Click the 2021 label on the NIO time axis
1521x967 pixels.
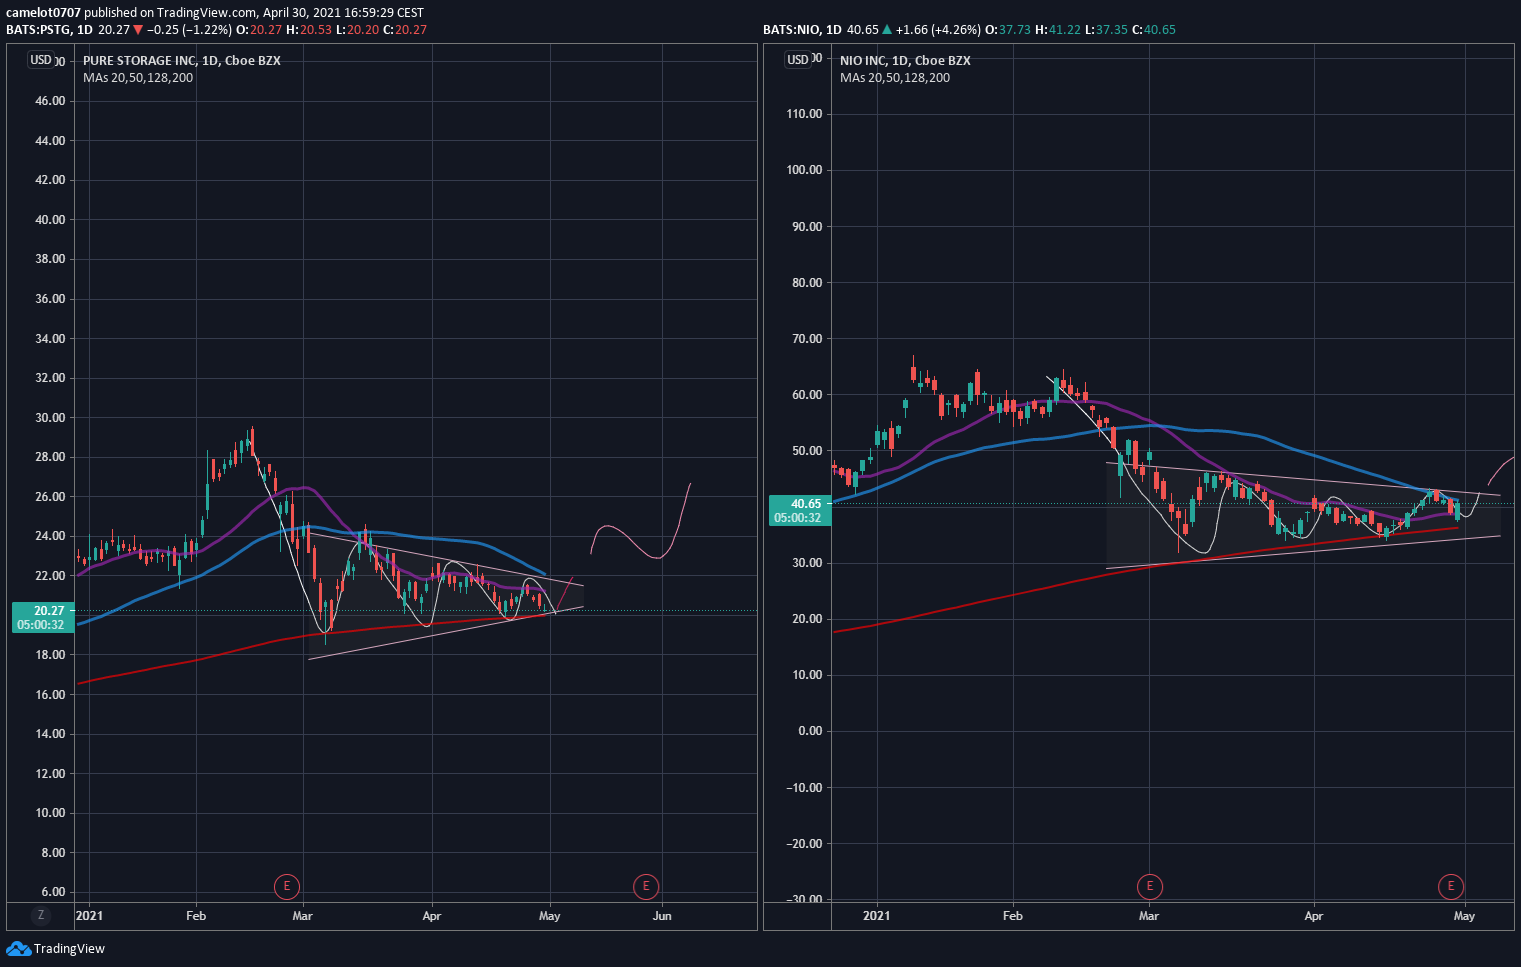pos(876,916)
